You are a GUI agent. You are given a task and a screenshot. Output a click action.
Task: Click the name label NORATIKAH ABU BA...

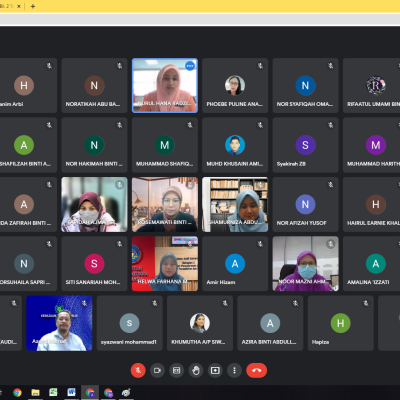(x=93, y=104)
